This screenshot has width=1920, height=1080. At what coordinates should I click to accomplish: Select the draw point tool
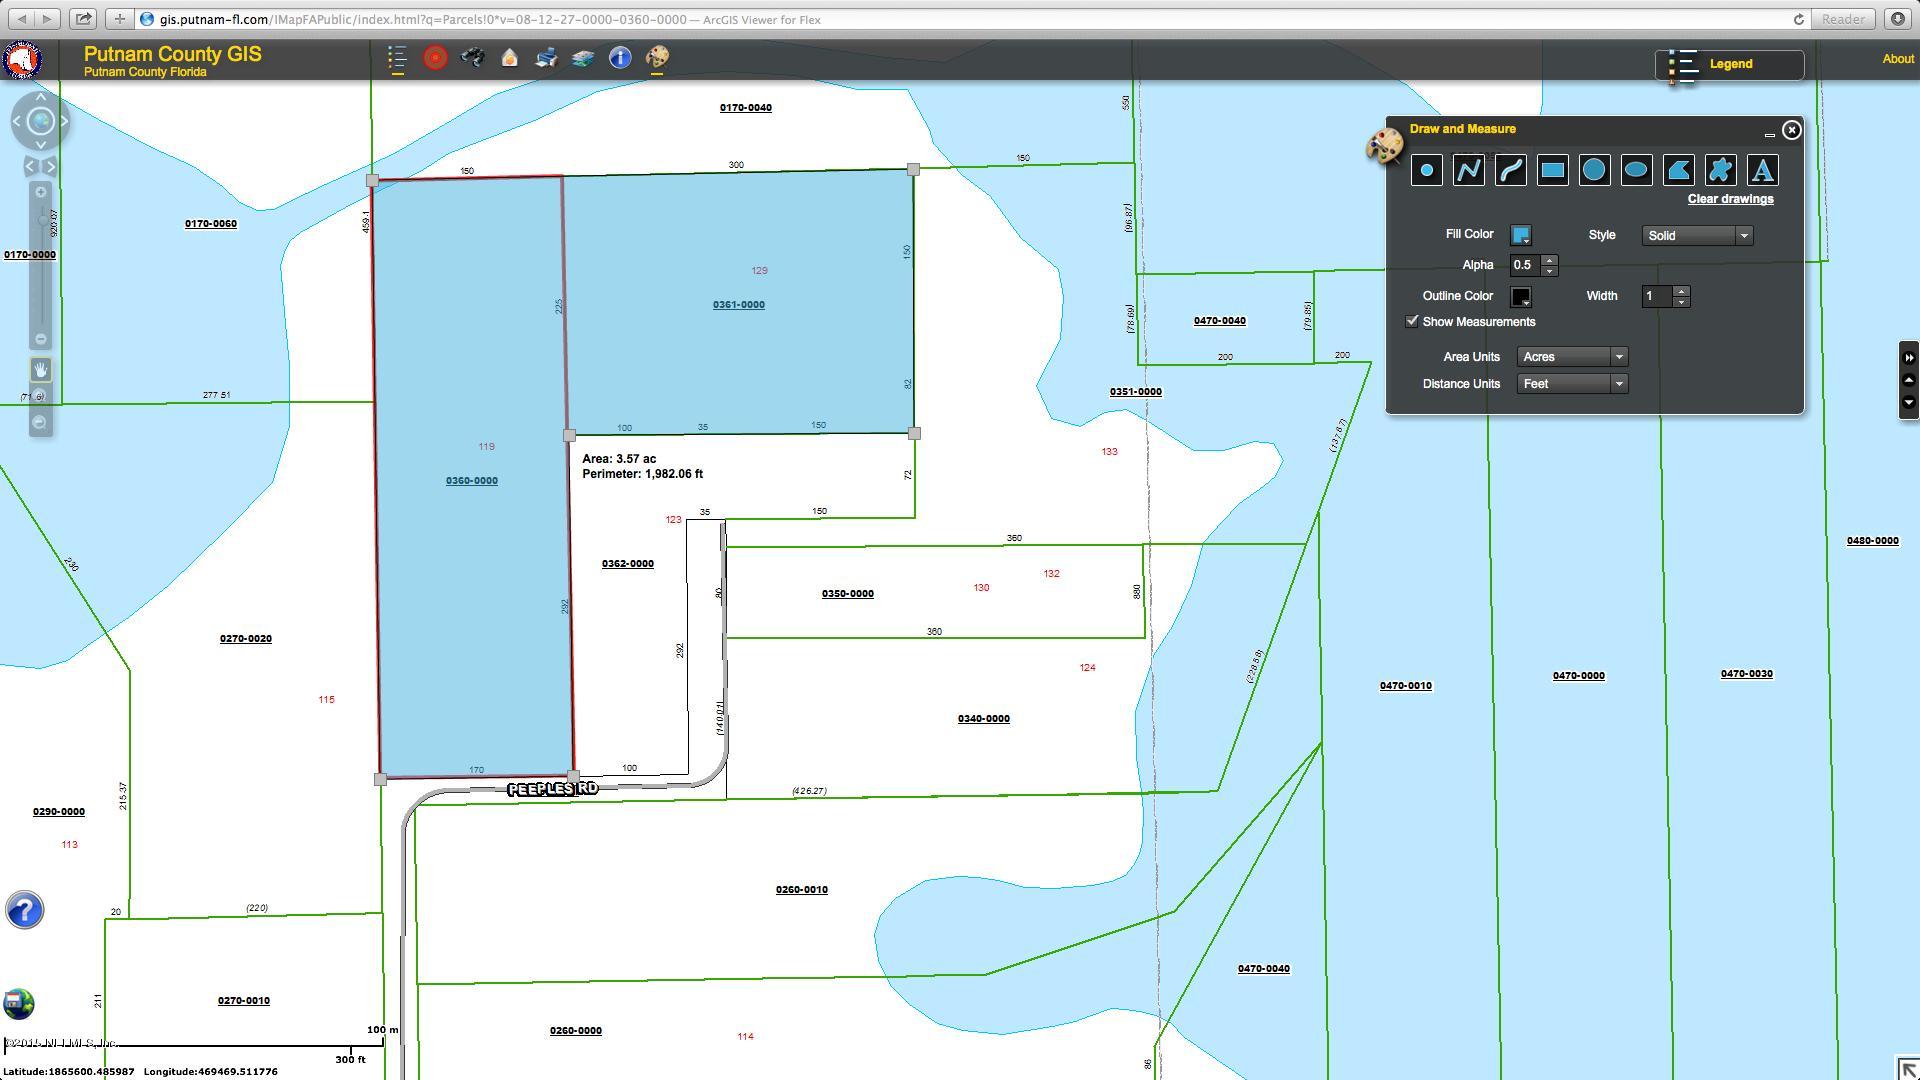click(1427, 170)
